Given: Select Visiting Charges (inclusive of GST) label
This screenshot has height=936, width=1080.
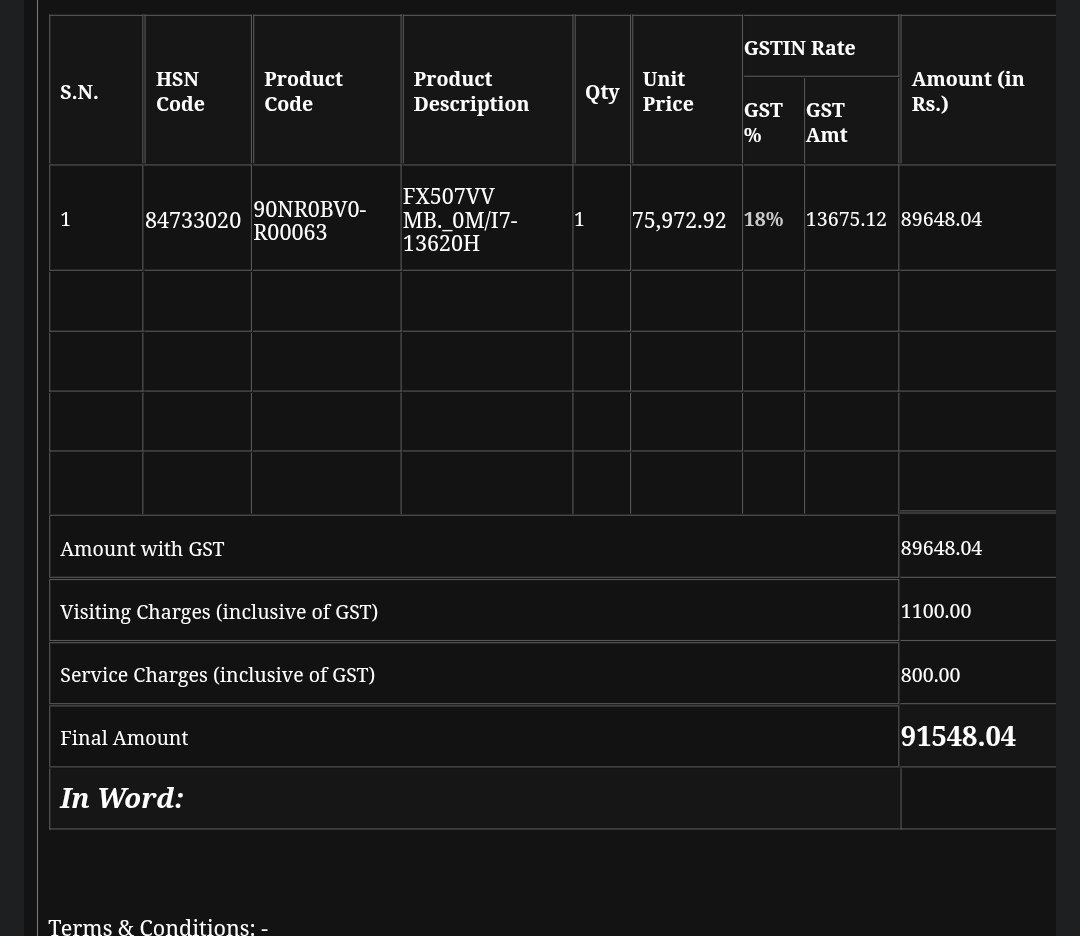Looking at the screenshot, I should 219,612.
